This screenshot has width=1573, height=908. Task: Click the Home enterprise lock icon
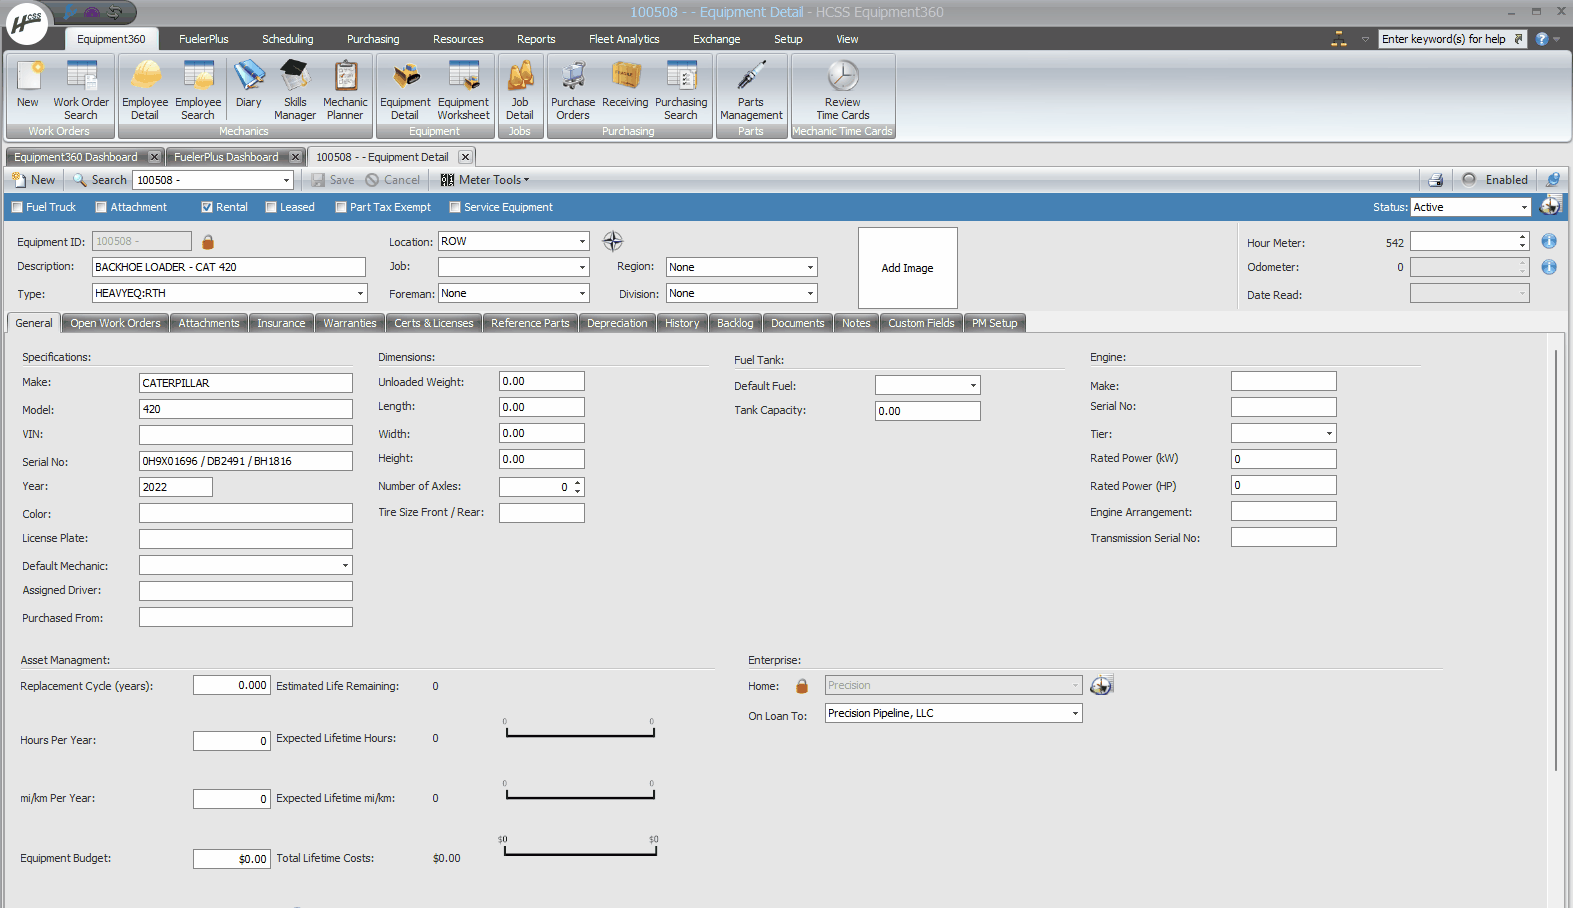802,686
